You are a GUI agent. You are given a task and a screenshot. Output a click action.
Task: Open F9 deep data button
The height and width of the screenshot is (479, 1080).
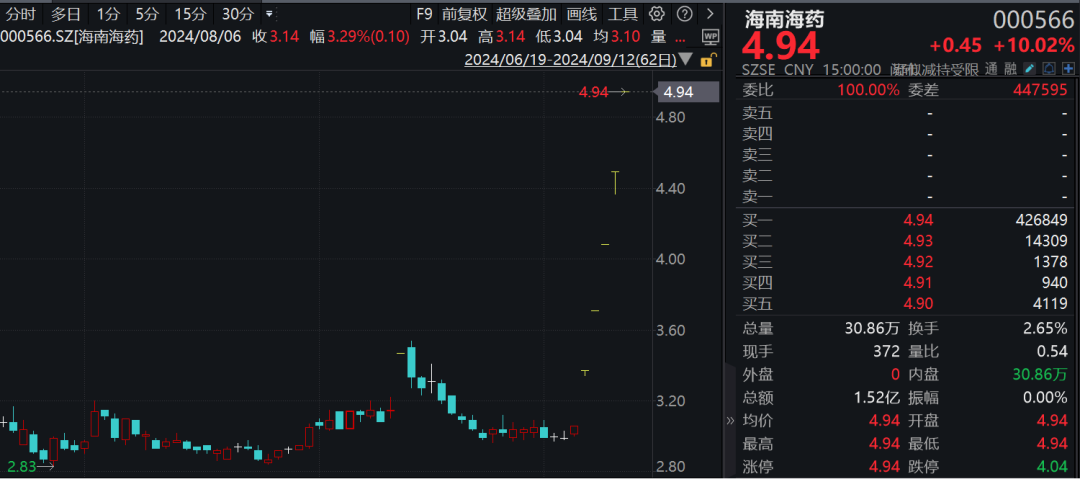click(424, 14)
